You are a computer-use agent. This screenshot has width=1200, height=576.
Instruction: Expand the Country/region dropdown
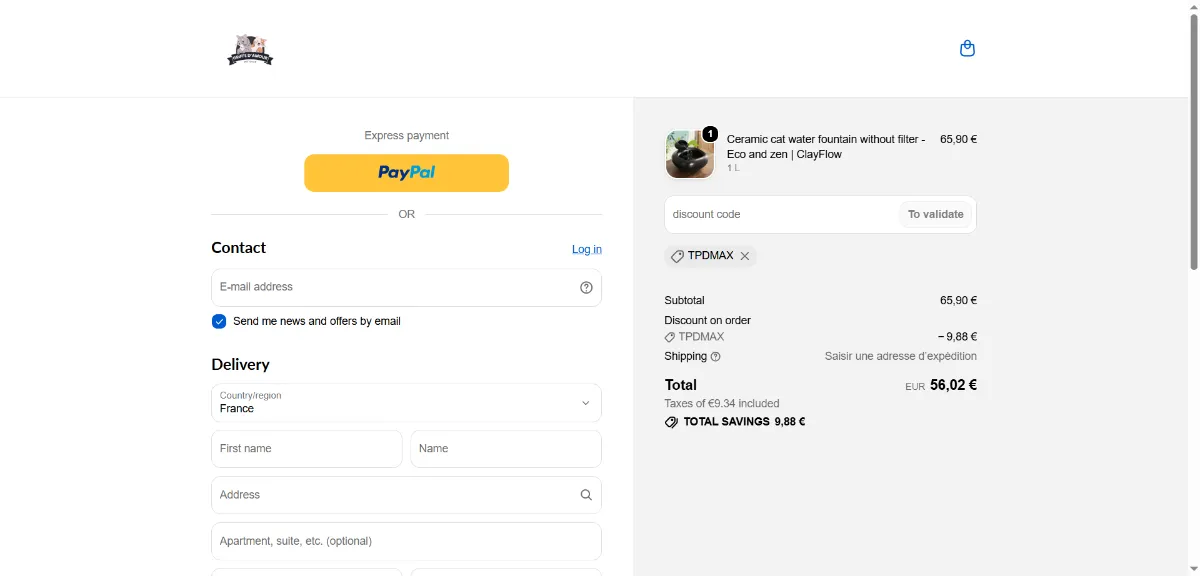406,403
